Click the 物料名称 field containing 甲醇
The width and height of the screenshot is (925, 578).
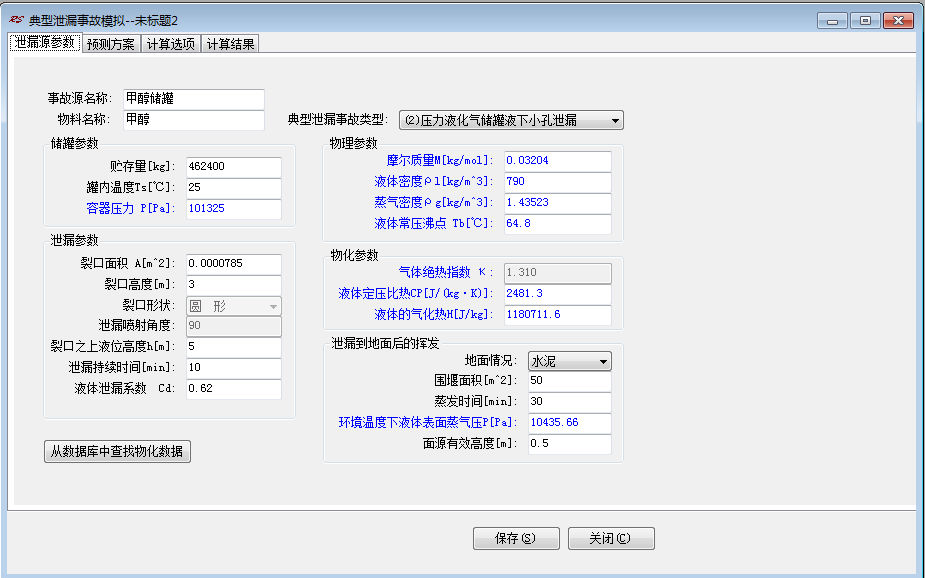tap(194, 120)
